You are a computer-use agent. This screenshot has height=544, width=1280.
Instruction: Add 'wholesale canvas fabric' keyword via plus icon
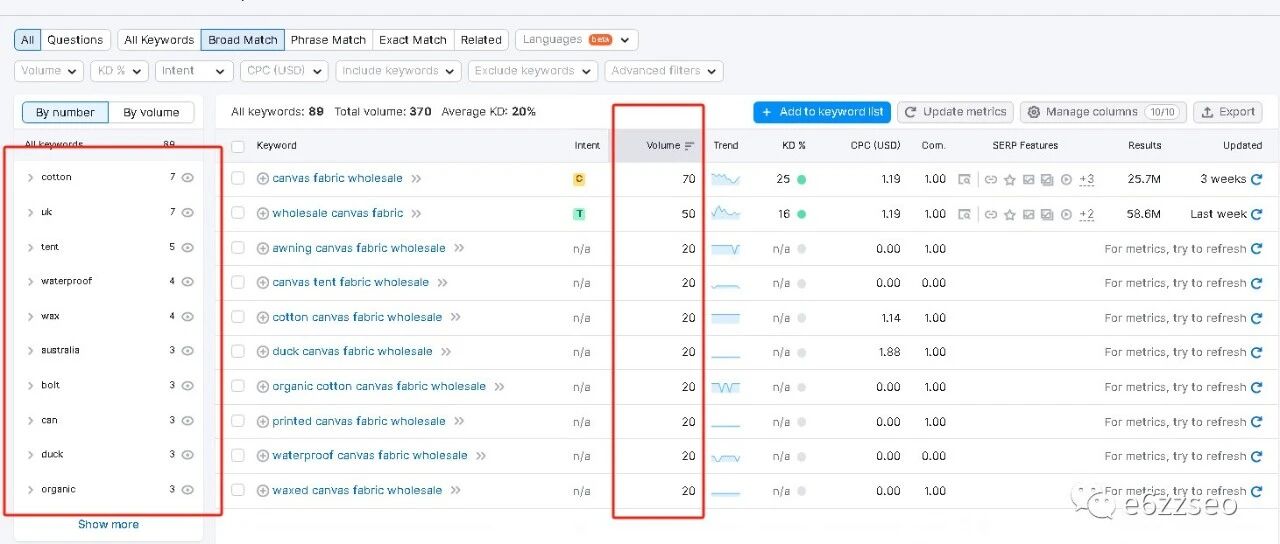[x=263, y=214]
